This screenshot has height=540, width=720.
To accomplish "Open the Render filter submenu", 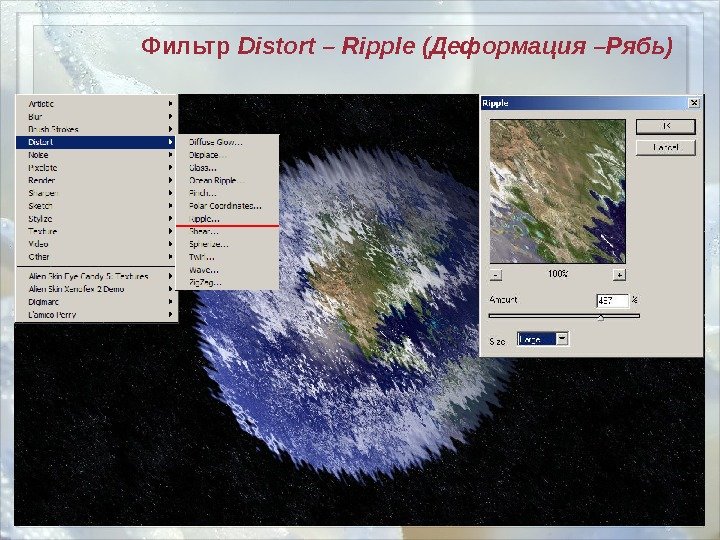I will point(96,180).
